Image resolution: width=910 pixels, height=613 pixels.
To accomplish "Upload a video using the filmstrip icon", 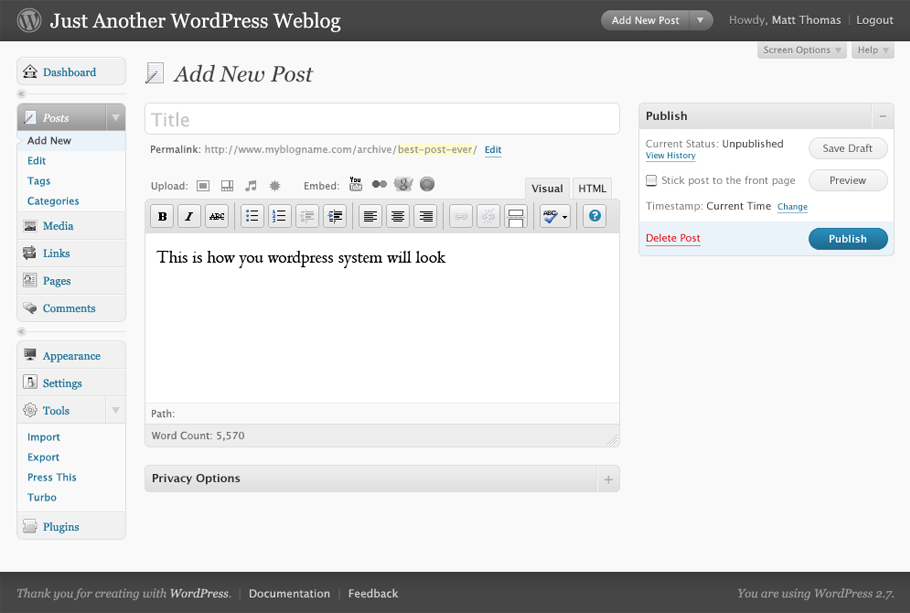I will 227,186.
